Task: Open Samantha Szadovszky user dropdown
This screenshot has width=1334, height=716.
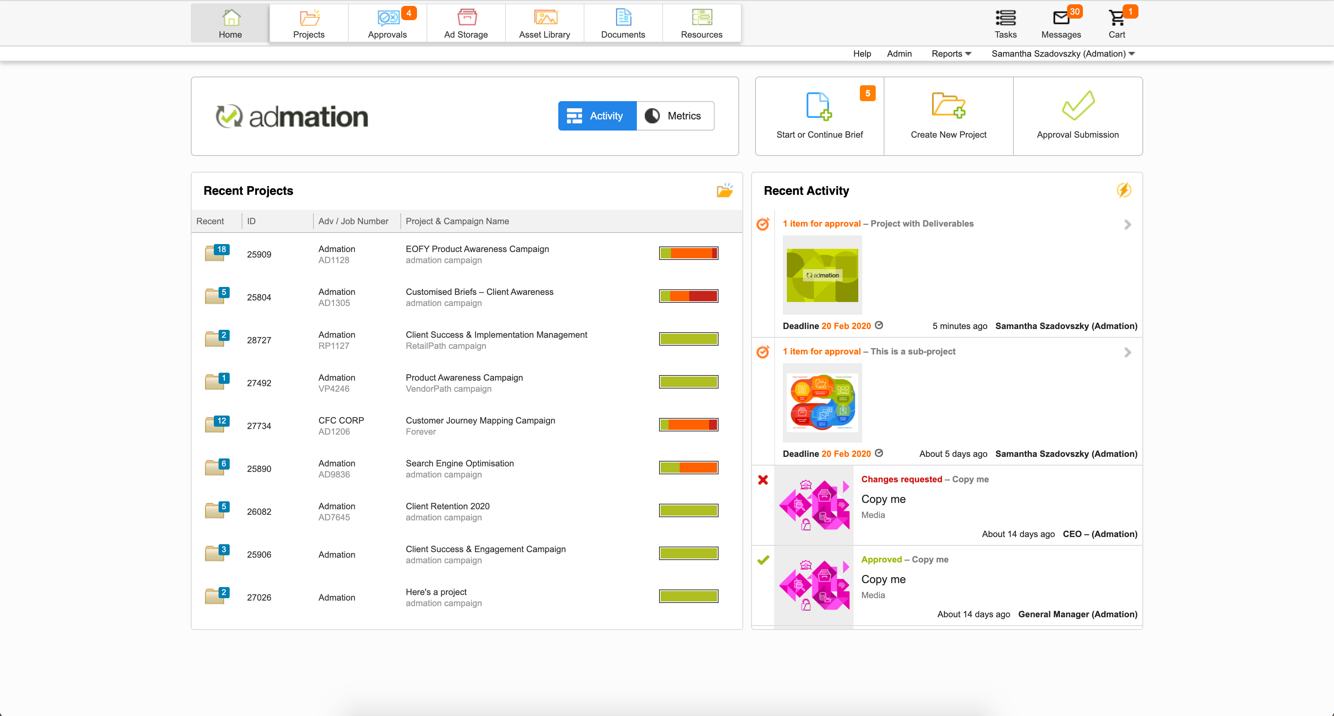Action: [x=1063, y=54]
